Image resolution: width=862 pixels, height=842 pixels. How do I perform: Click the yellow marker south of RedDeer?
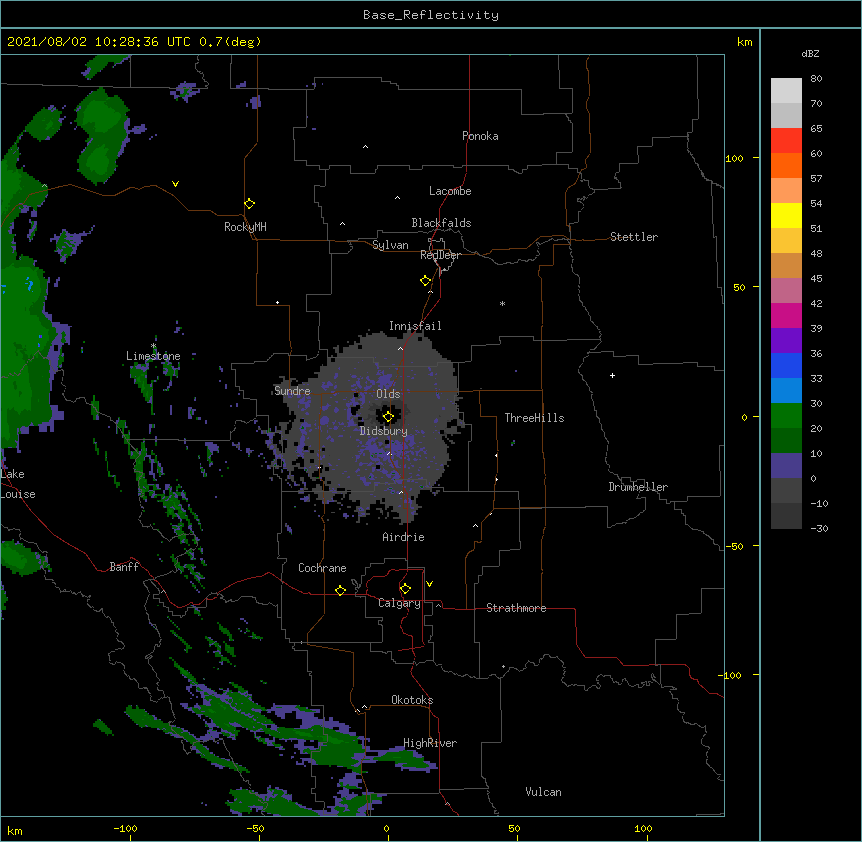[x=426, y=281]
